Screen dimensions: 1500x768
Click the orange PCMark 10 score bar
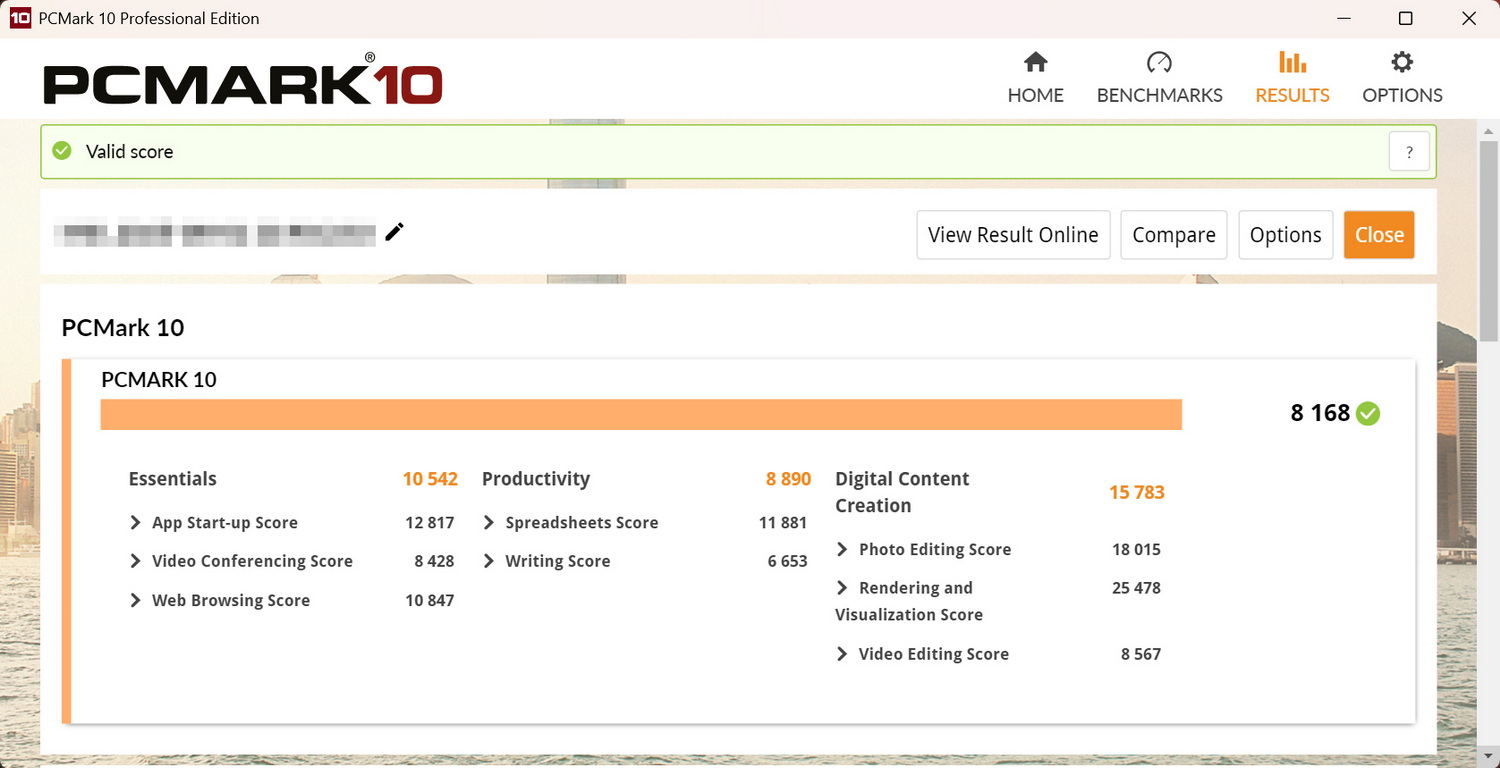click(641, 414)
